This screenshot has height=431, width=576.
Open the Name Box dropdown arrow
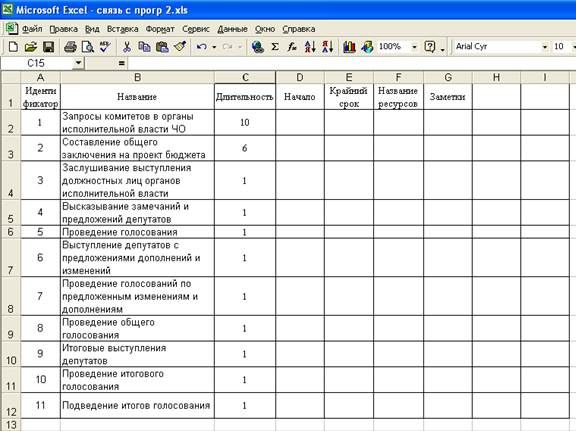coord(78,63)
